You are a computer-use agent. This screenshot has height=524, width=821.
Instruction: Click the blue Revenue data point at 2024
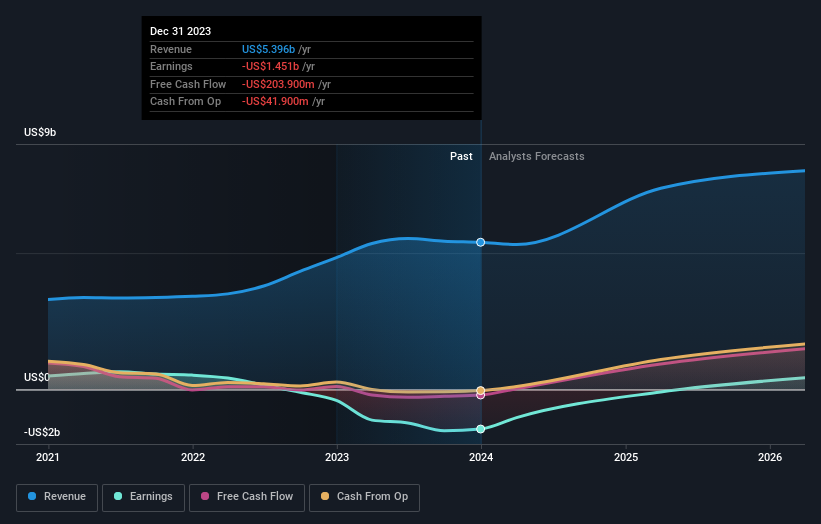[481, 242]
